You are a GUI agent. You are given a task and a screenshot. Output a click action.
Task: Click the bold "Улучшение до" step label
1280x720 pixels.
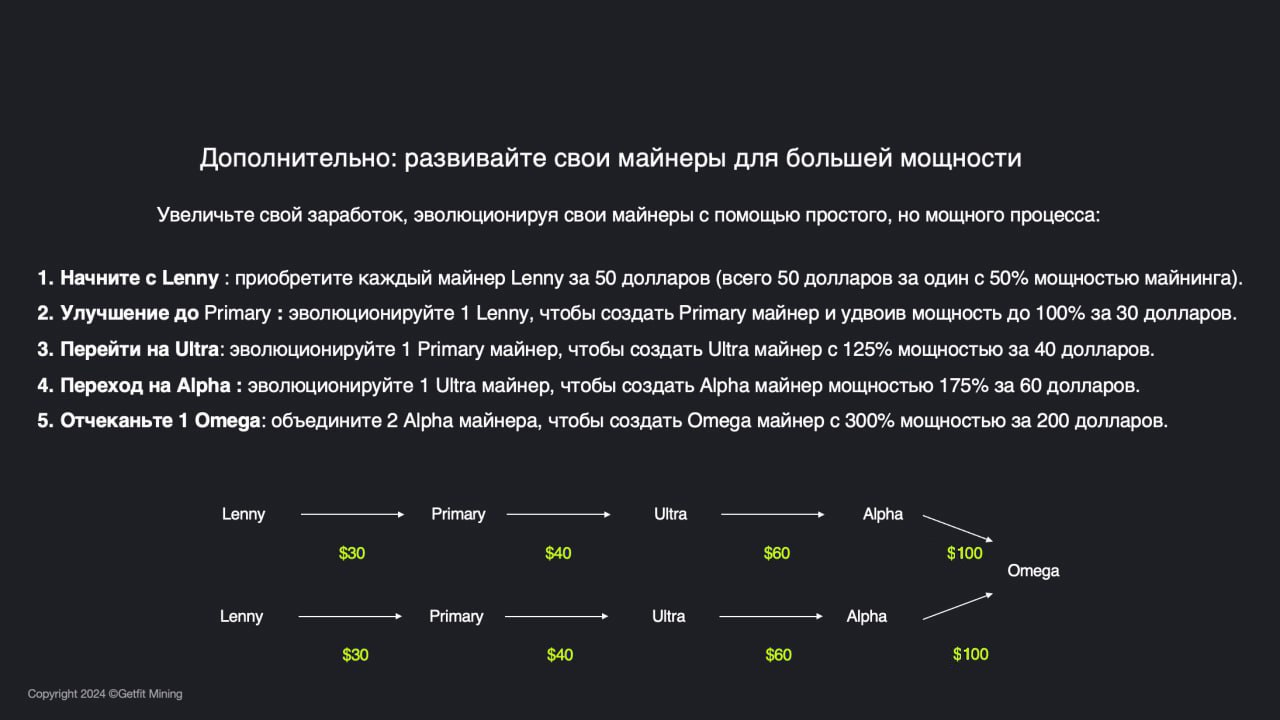(130, 313)
